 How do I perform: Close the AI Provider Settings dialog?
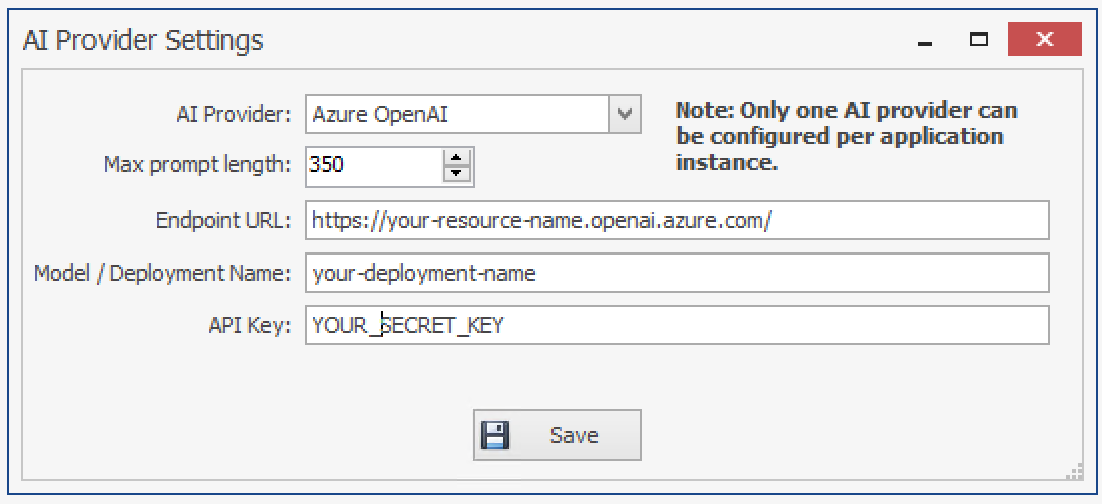1044,40
